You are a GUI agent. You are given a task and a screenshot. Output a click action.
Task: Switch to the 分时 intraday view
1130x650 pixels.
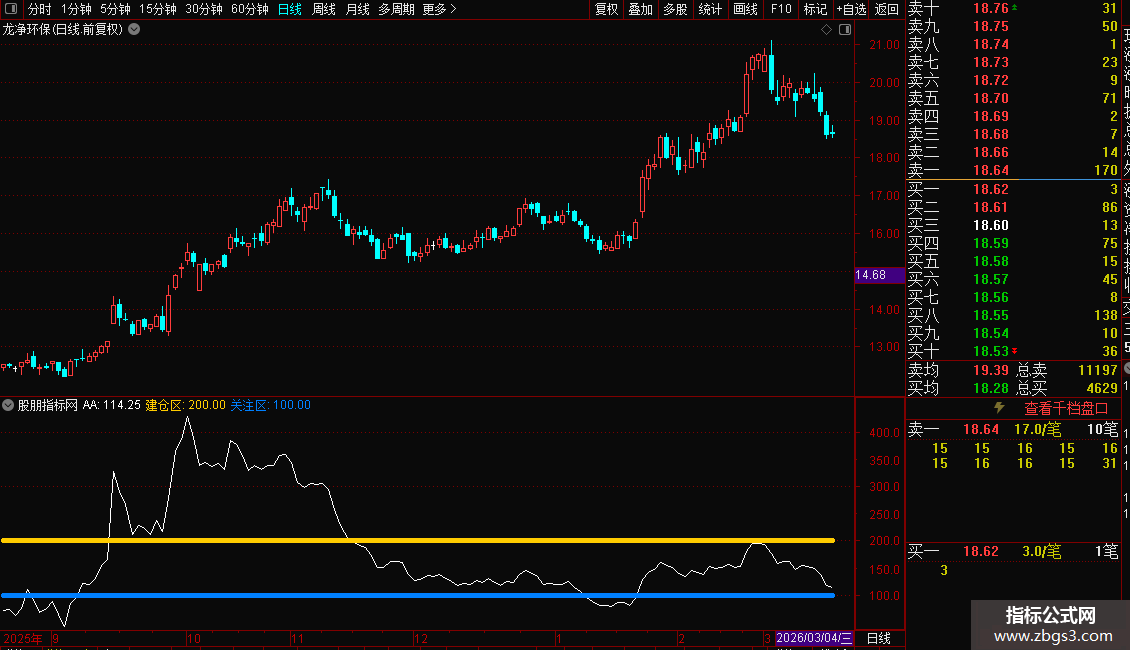coord(39,9)
